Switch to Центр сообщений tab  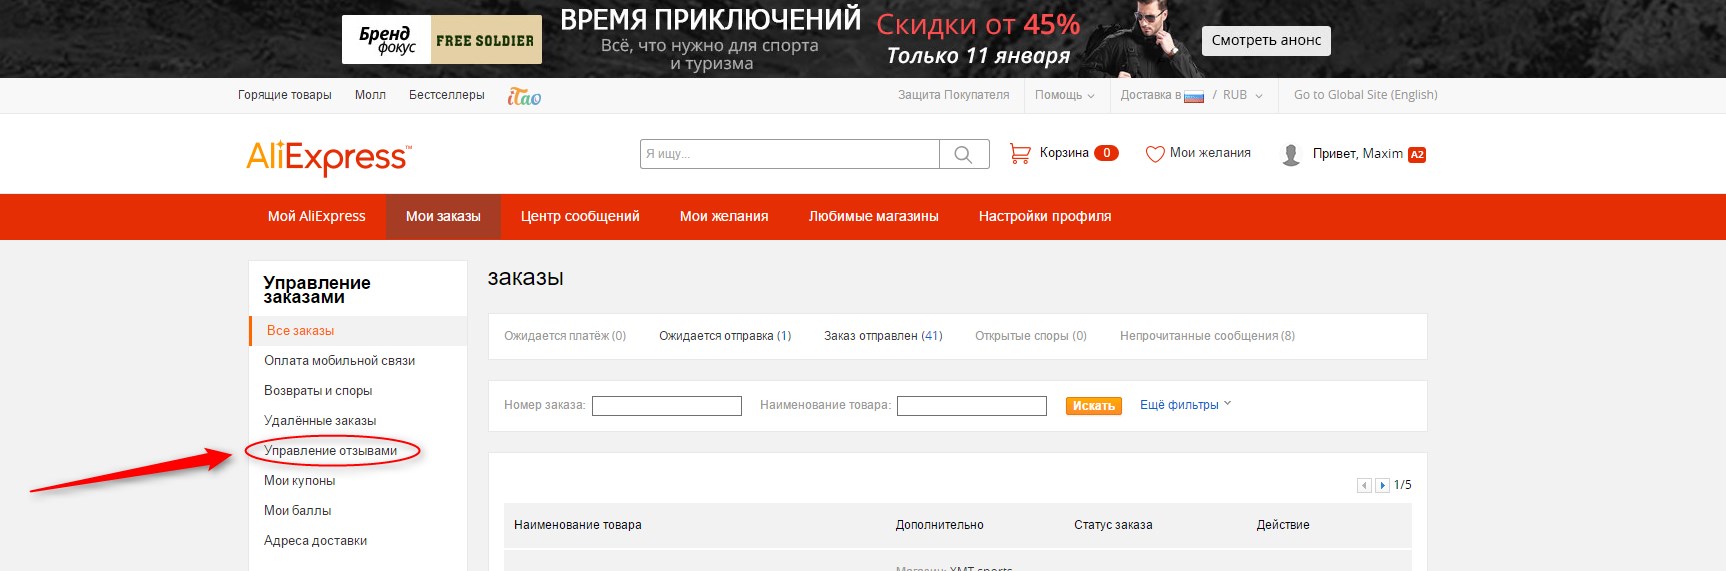tap(580, 216)
